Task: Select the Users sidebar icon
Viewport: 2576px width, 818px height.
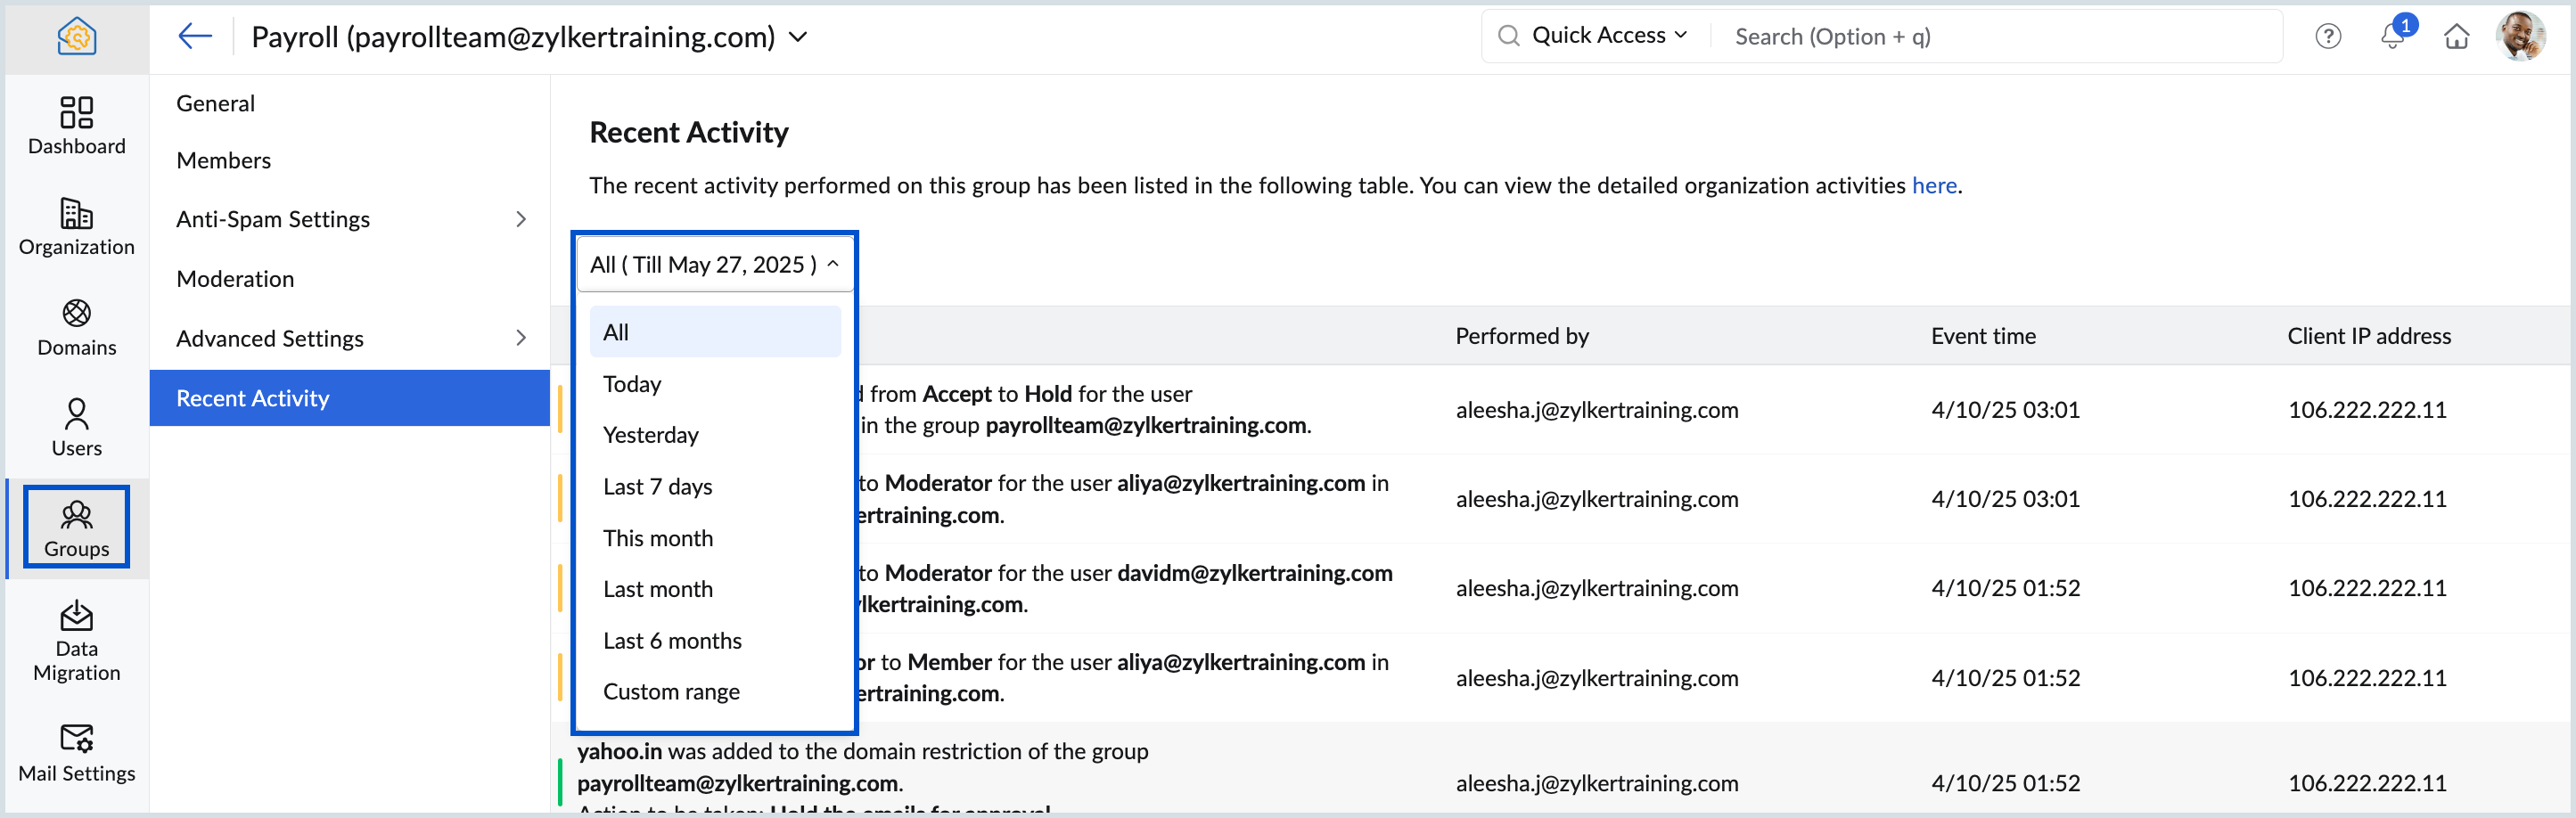Action: tap(76, 428)
